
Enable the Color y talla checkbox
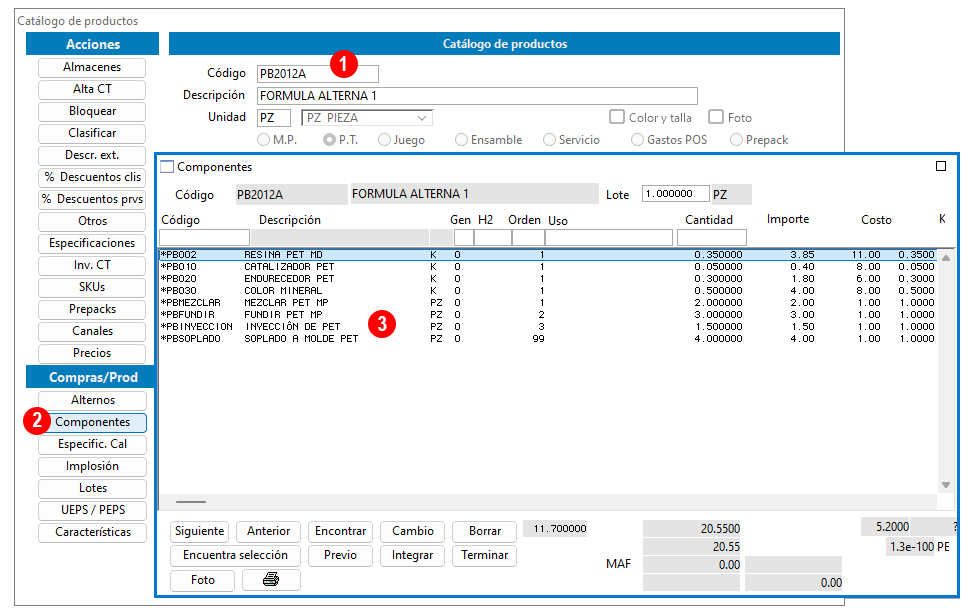[x=617, y=117]
